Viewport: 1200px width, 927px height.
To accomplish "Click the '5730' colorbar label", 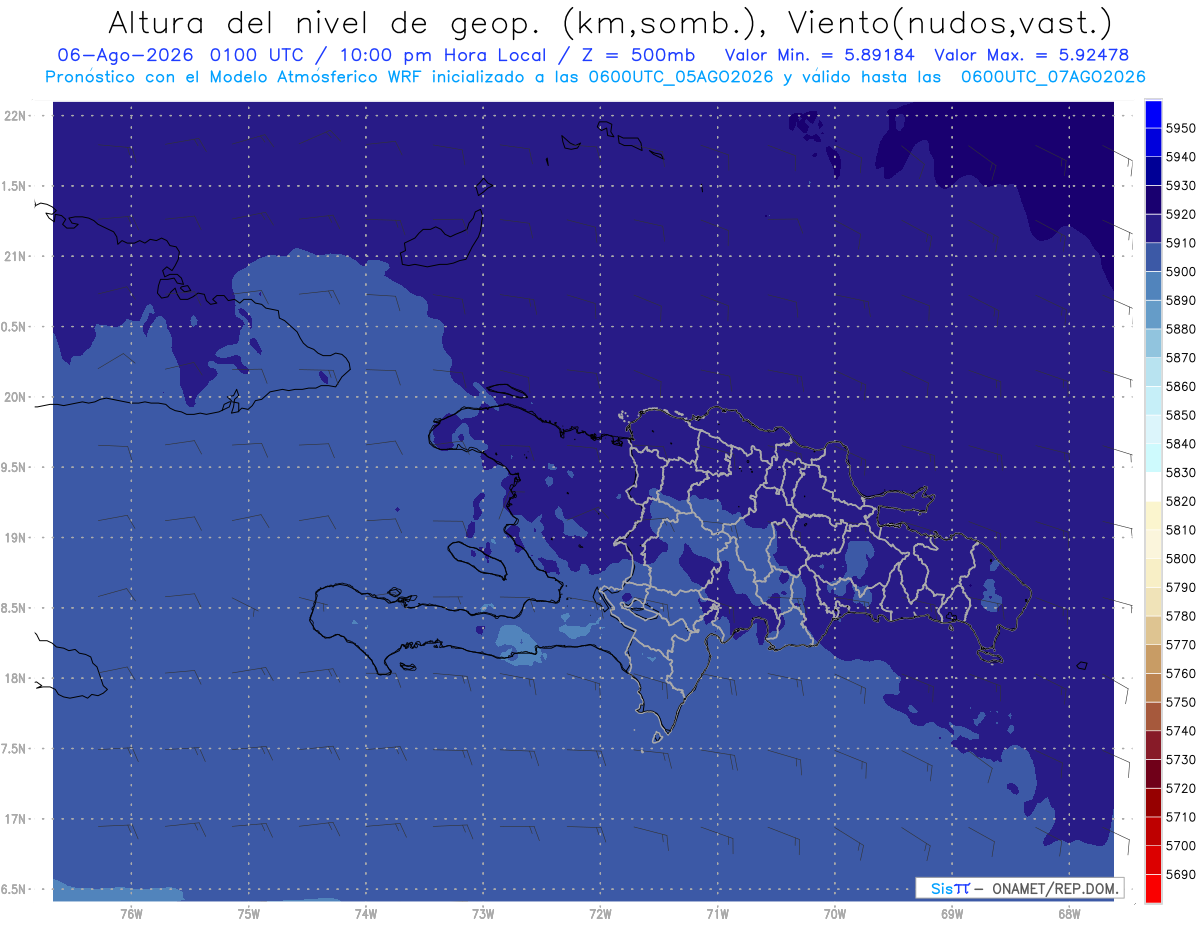I will pos(1181,759).
